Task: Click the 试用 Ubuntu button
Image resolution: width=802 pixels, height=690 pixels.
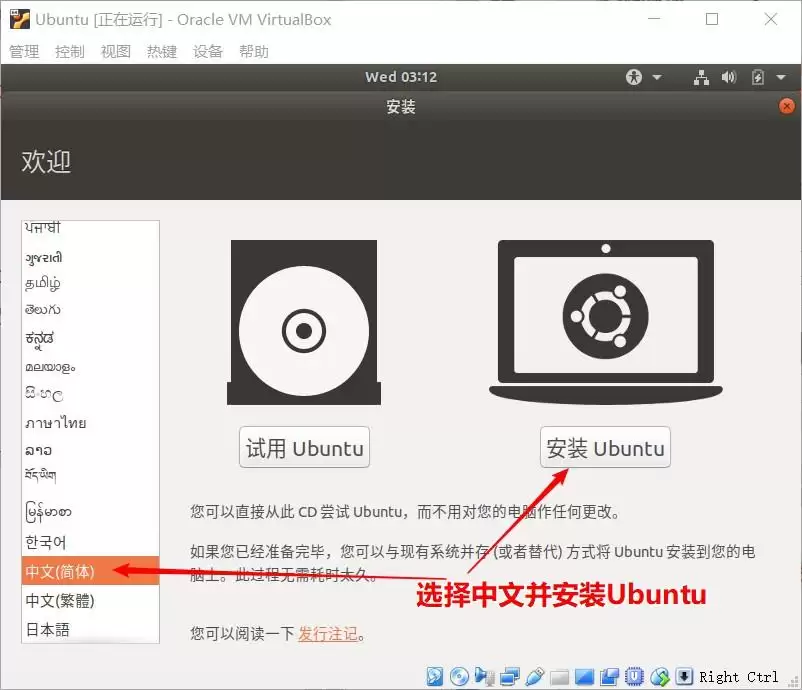Action: [304, 447]
